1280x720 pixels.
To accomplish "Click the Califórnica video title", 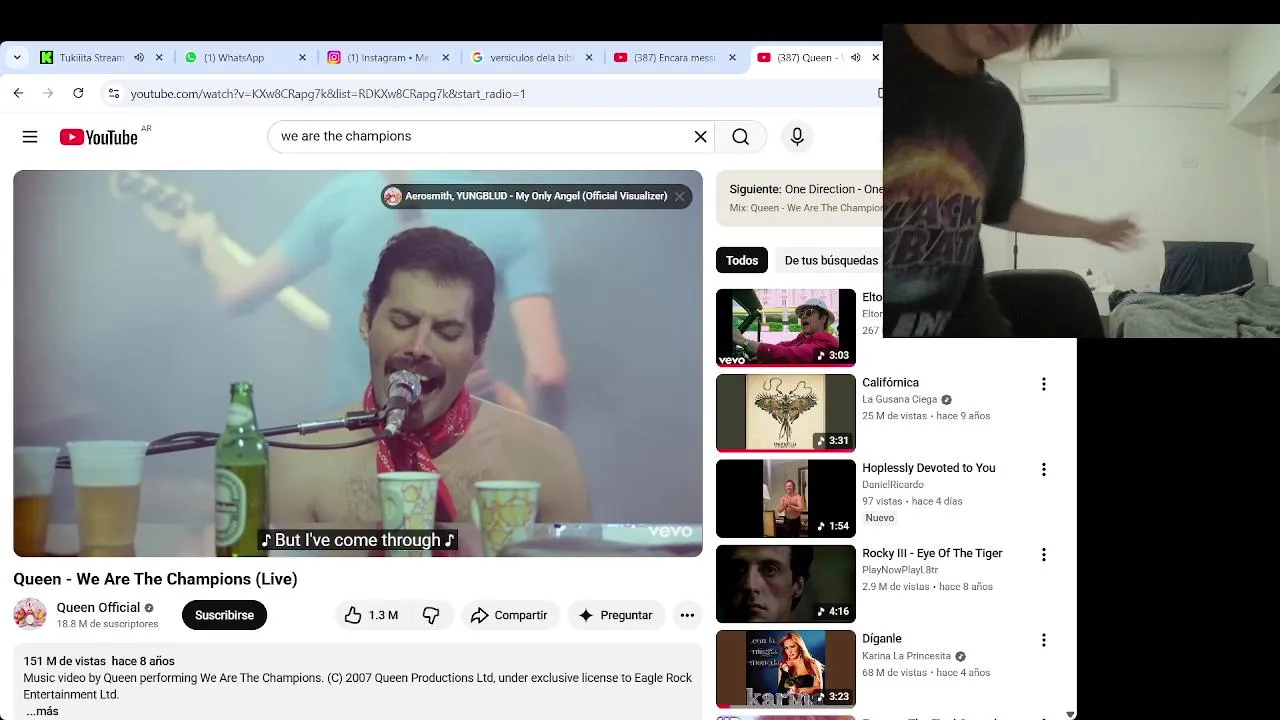I will click(x=890, y=383).
